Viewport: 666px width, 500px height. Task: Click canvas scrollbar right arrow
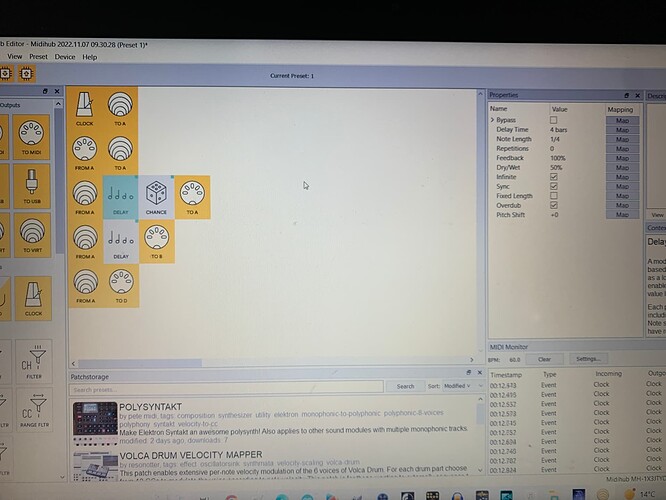pos(471,360)
